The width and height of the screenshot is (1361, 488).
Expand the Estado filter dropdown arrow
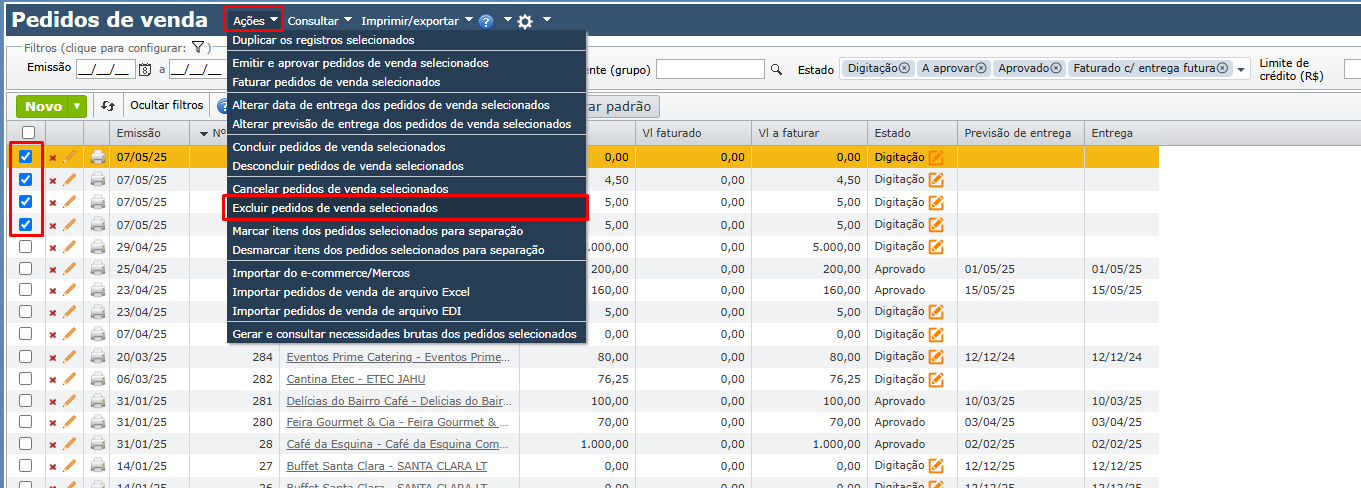click(1242, 69)
